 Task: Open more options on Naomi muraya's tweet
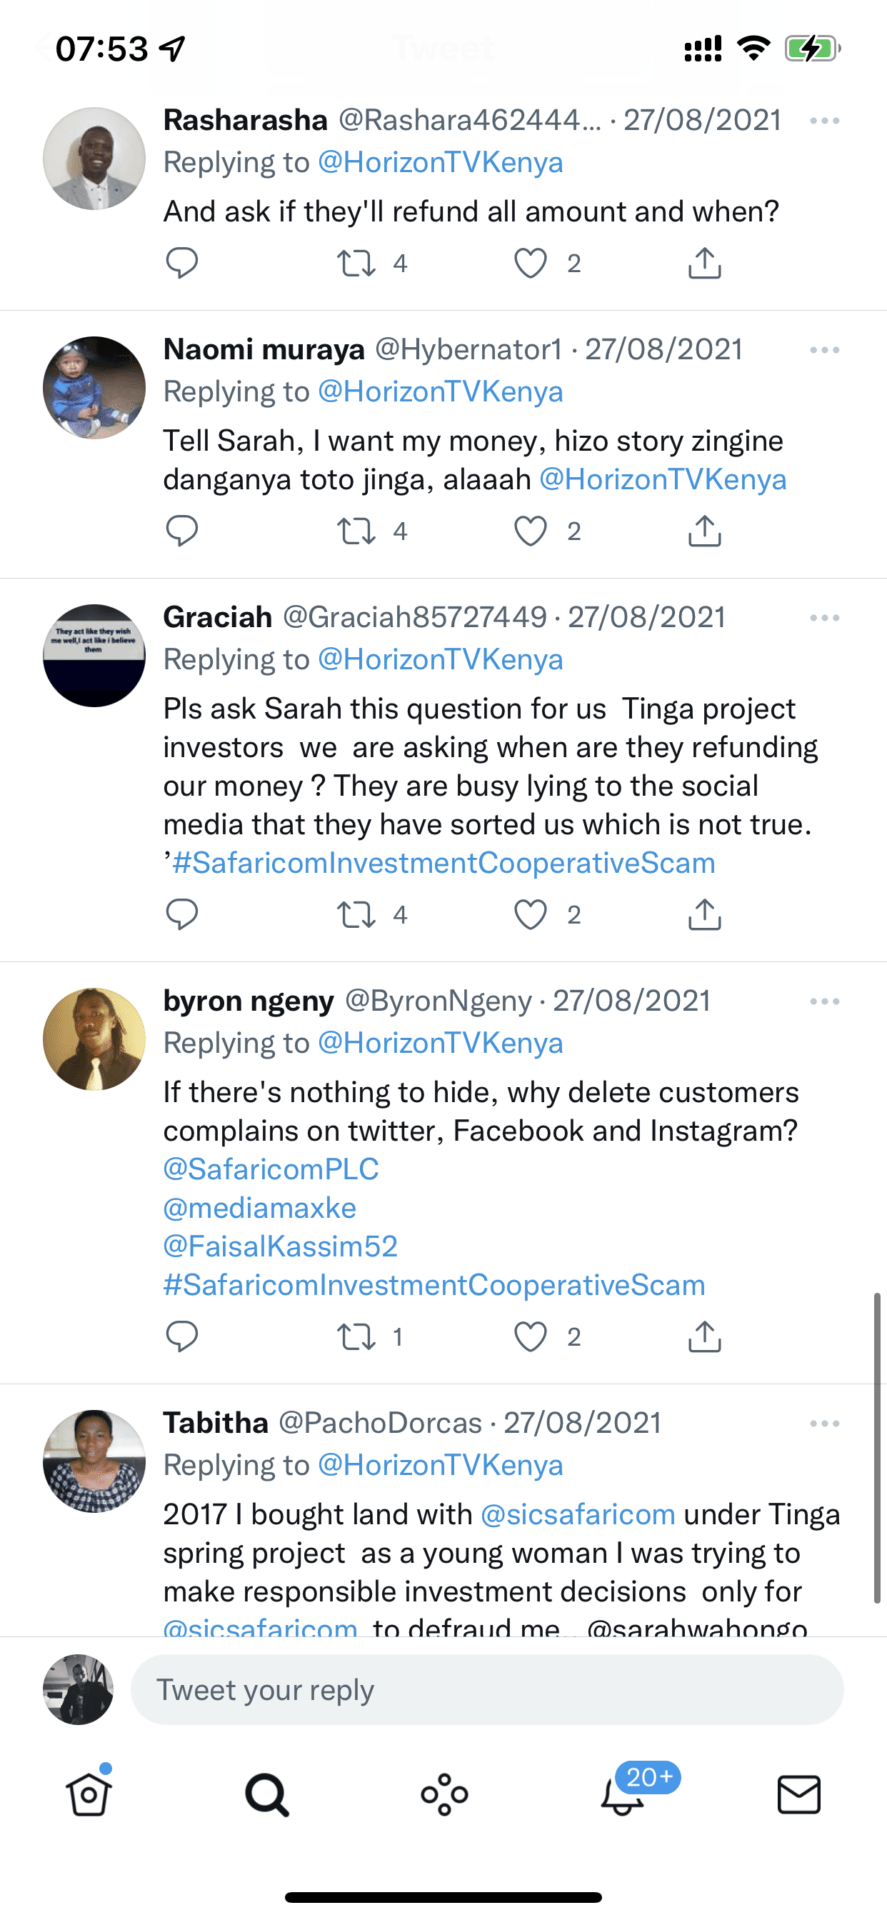[x=824, y=350]
